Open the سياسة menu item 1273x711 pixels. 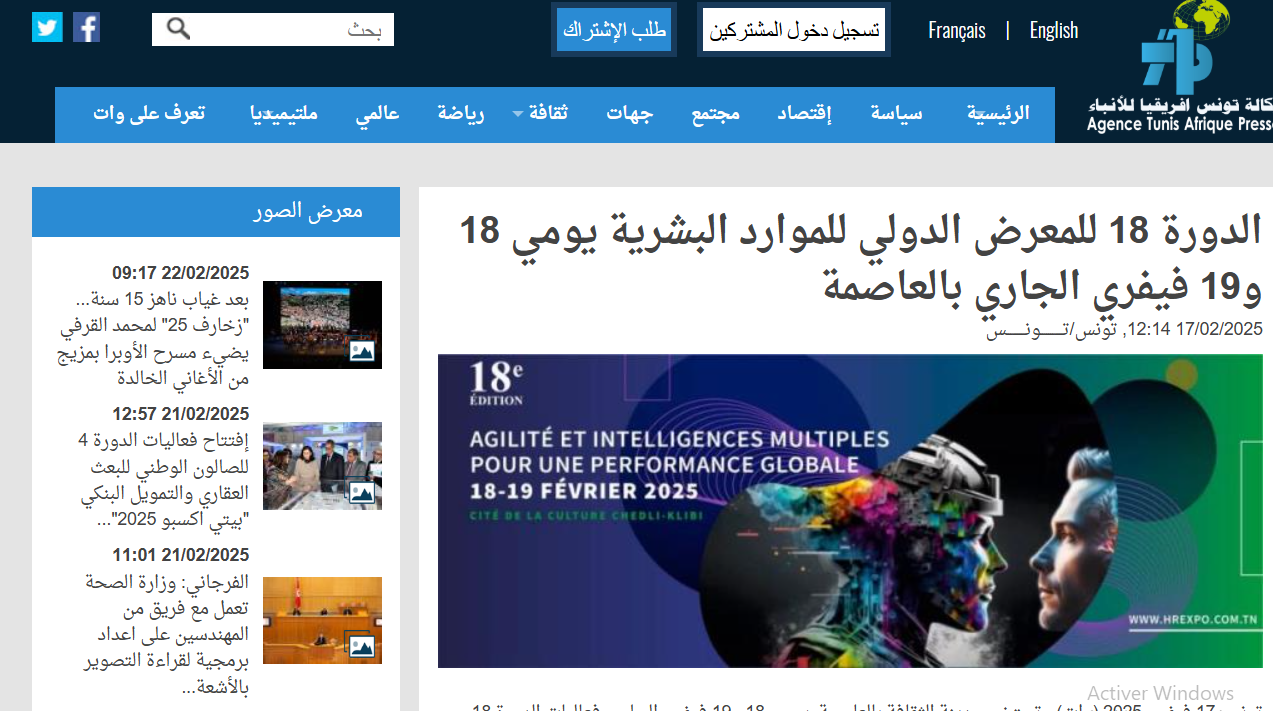click(896, 113)
